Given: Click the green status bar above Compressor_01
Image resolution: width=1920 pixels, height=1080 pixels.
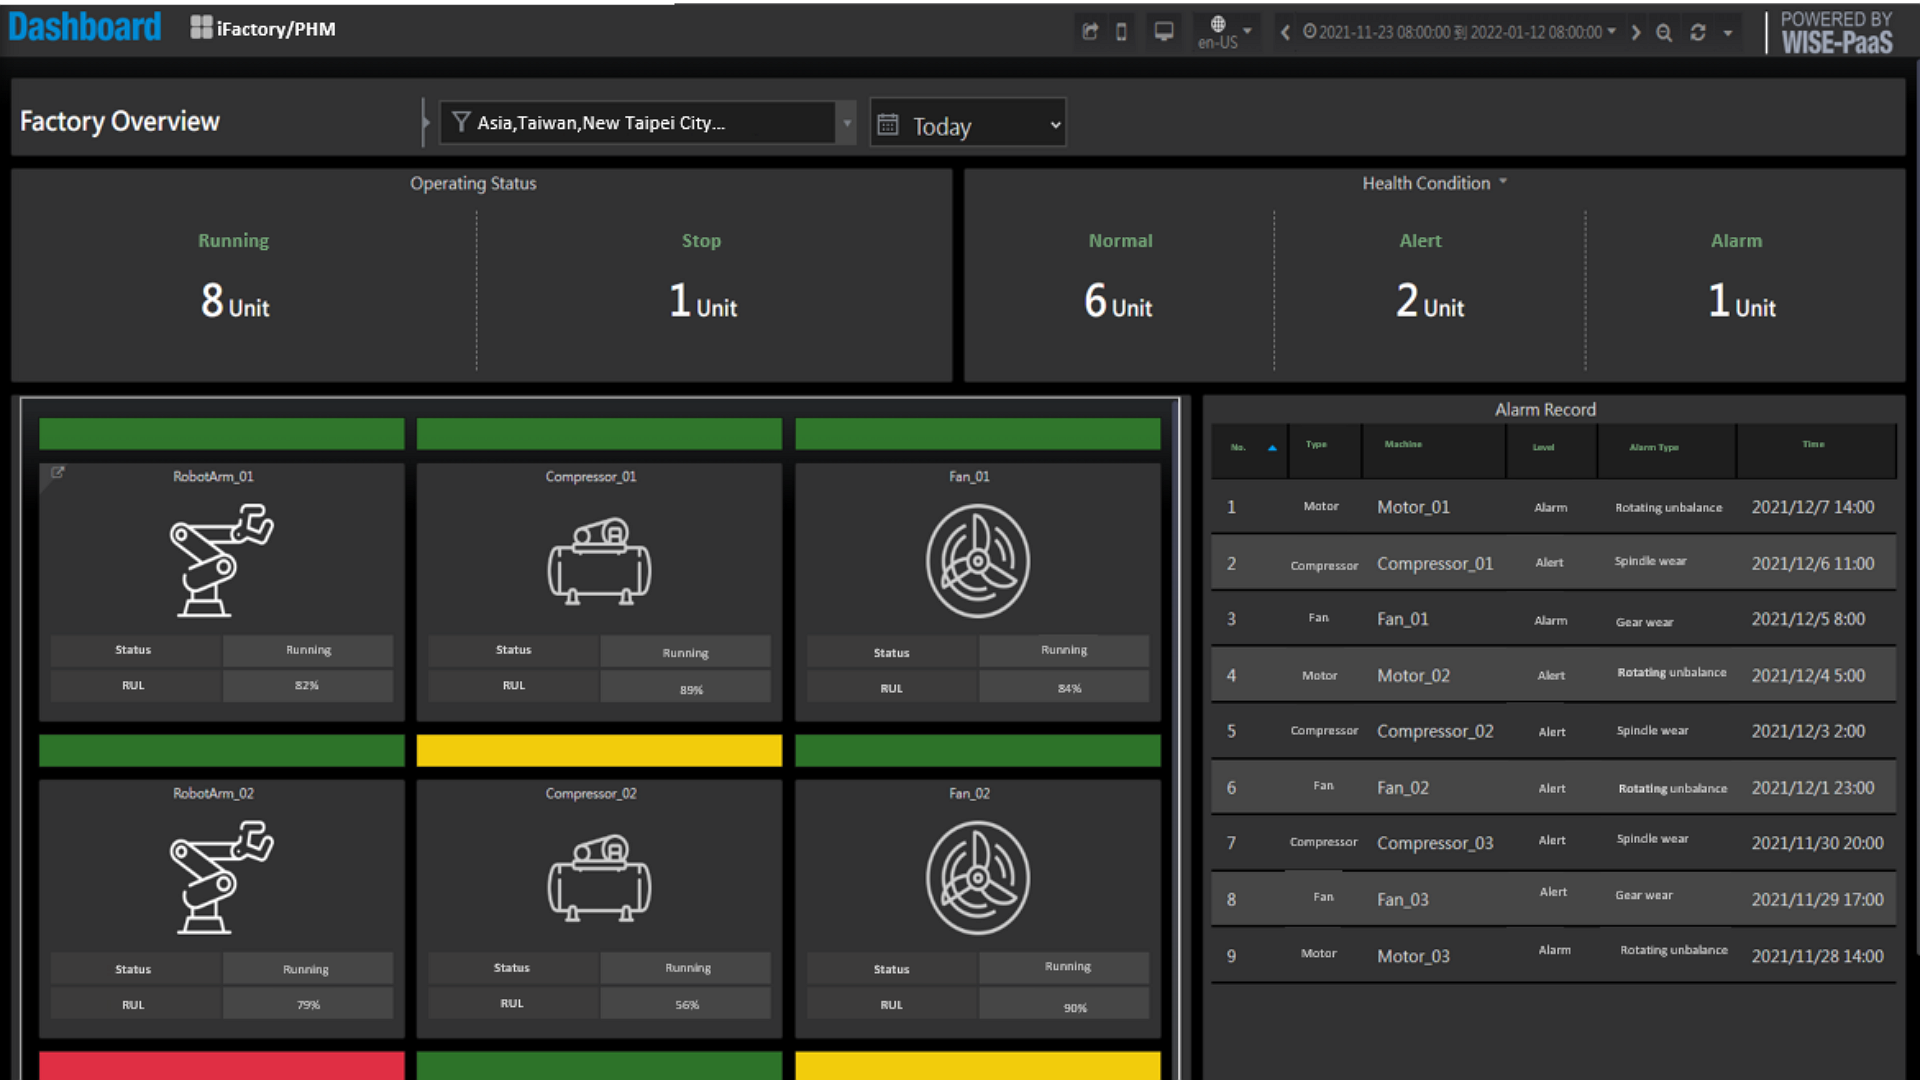Looking at the screenshot, I should [x=598, y=434].
